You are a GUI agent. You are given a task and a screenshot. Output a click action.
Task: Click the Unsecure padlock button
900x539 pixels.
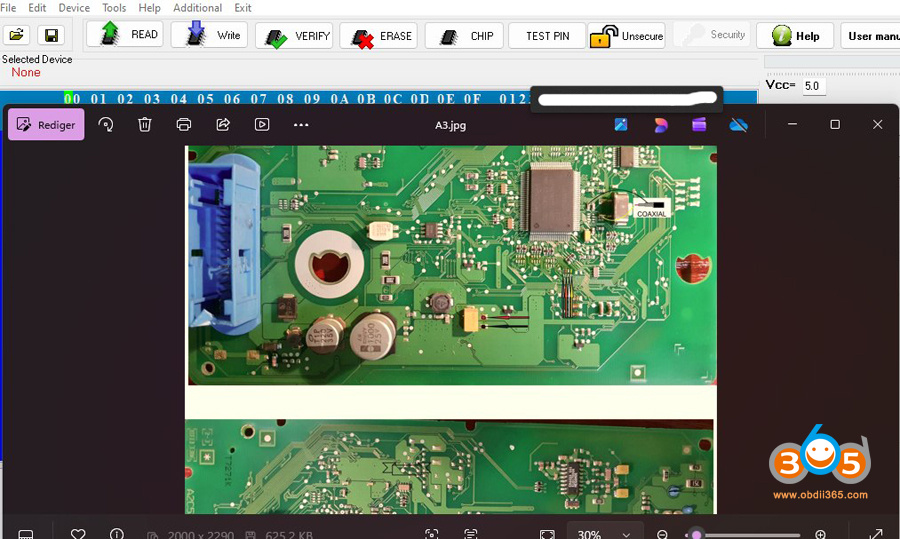626,36
